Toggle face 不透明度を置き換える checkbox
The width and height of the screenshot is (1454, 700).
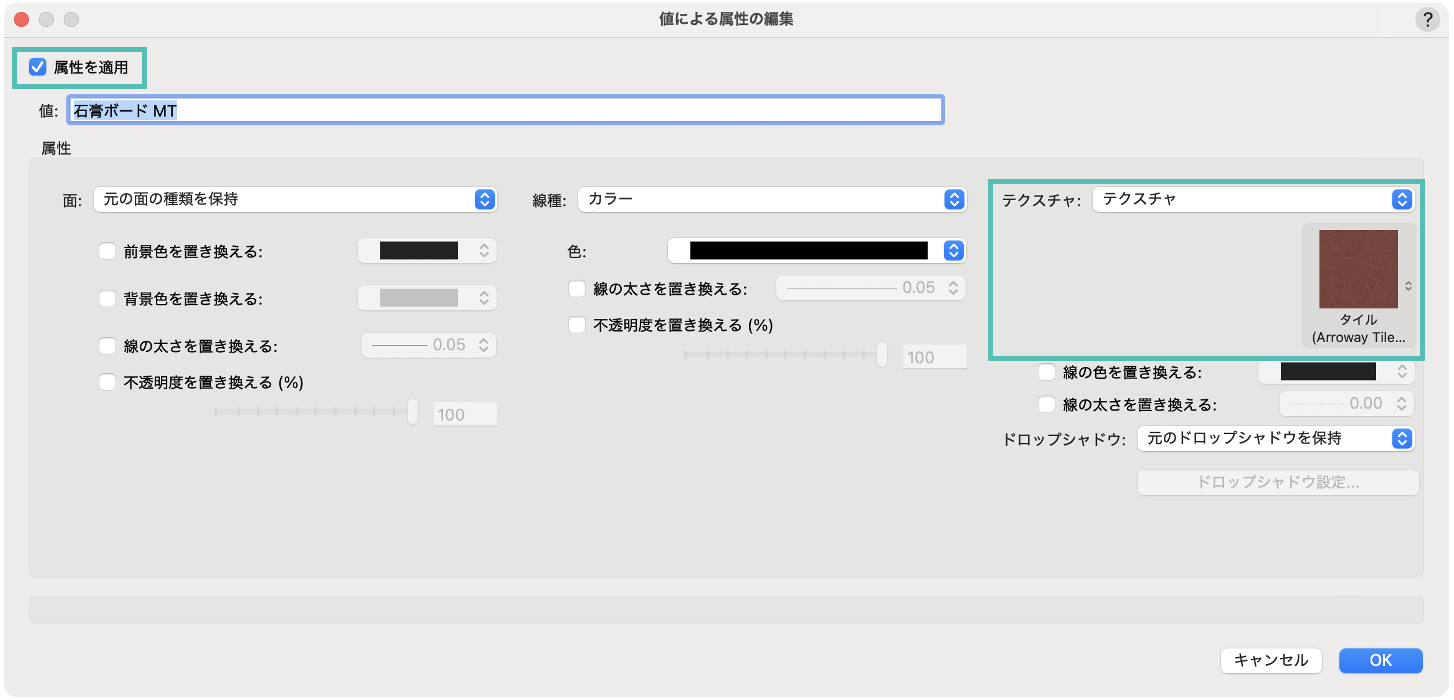pyautogui.click(x=107, y=382)
